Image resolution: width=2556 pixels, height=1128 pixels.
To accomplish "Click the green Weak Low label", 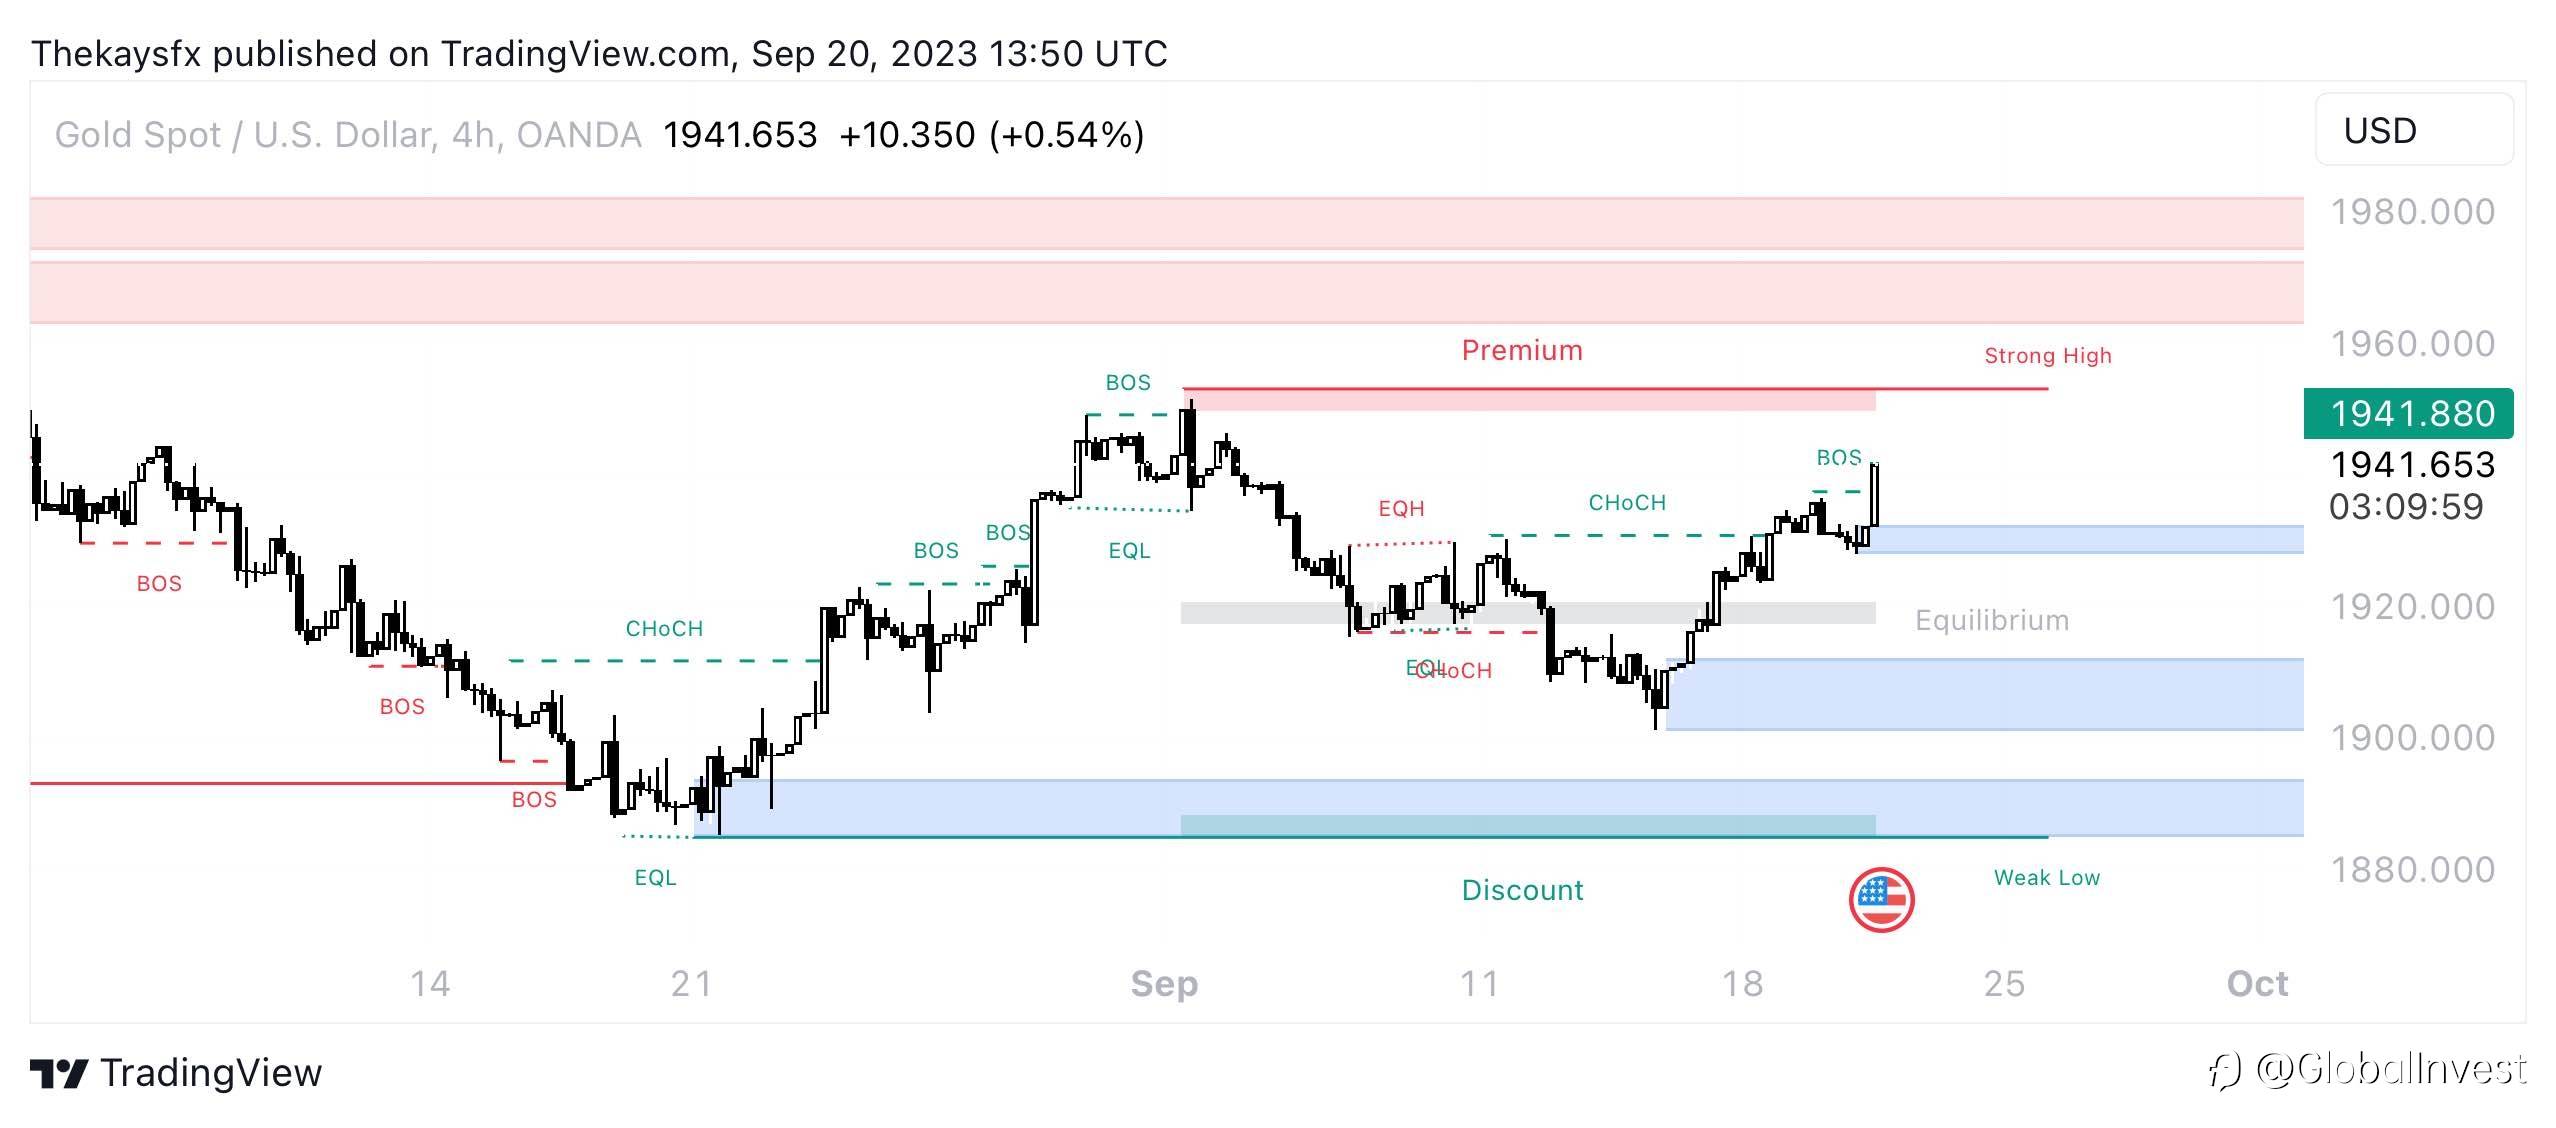I will click(x=2046, y=878).
